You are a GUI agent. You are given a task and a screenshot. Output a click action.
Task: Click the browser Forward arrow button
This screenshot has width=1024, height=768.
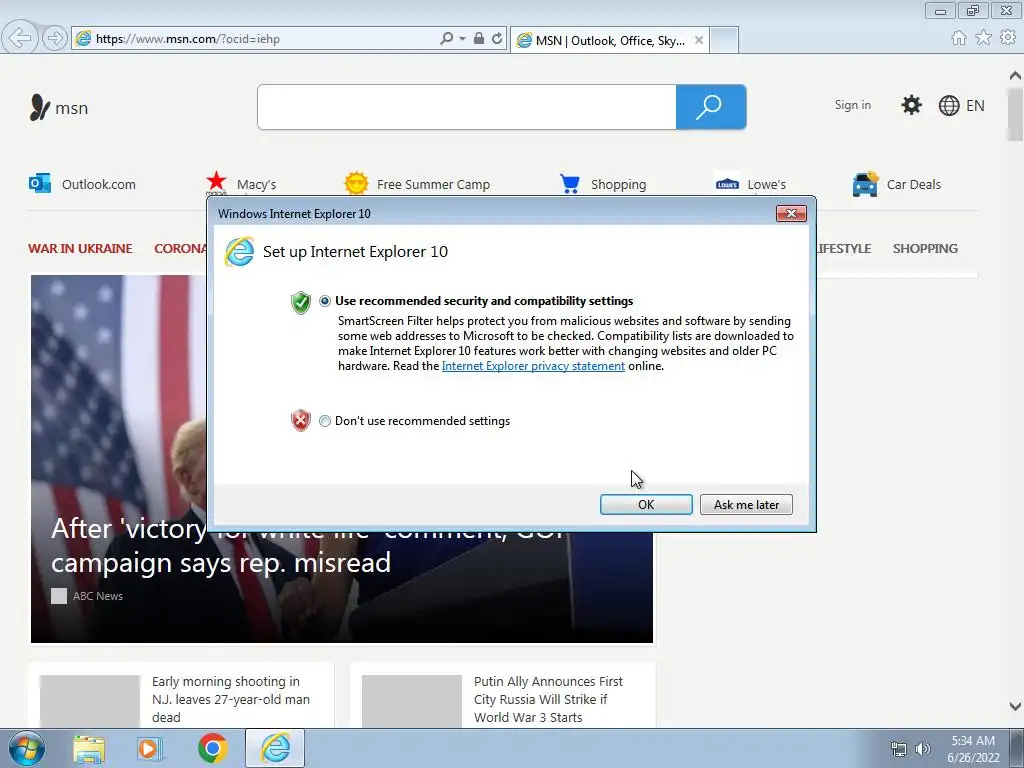(x=54, y=38)
